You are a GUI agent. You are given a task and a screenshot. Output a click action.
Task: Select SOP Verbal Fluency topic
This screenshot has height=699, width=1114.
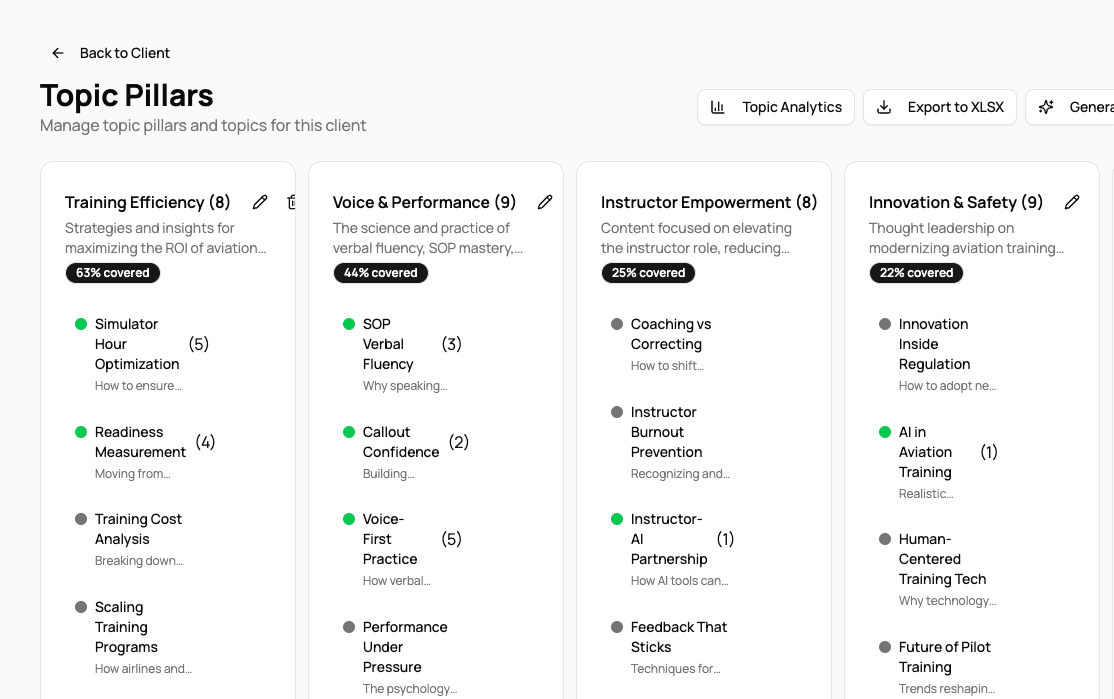coord(388,344)
